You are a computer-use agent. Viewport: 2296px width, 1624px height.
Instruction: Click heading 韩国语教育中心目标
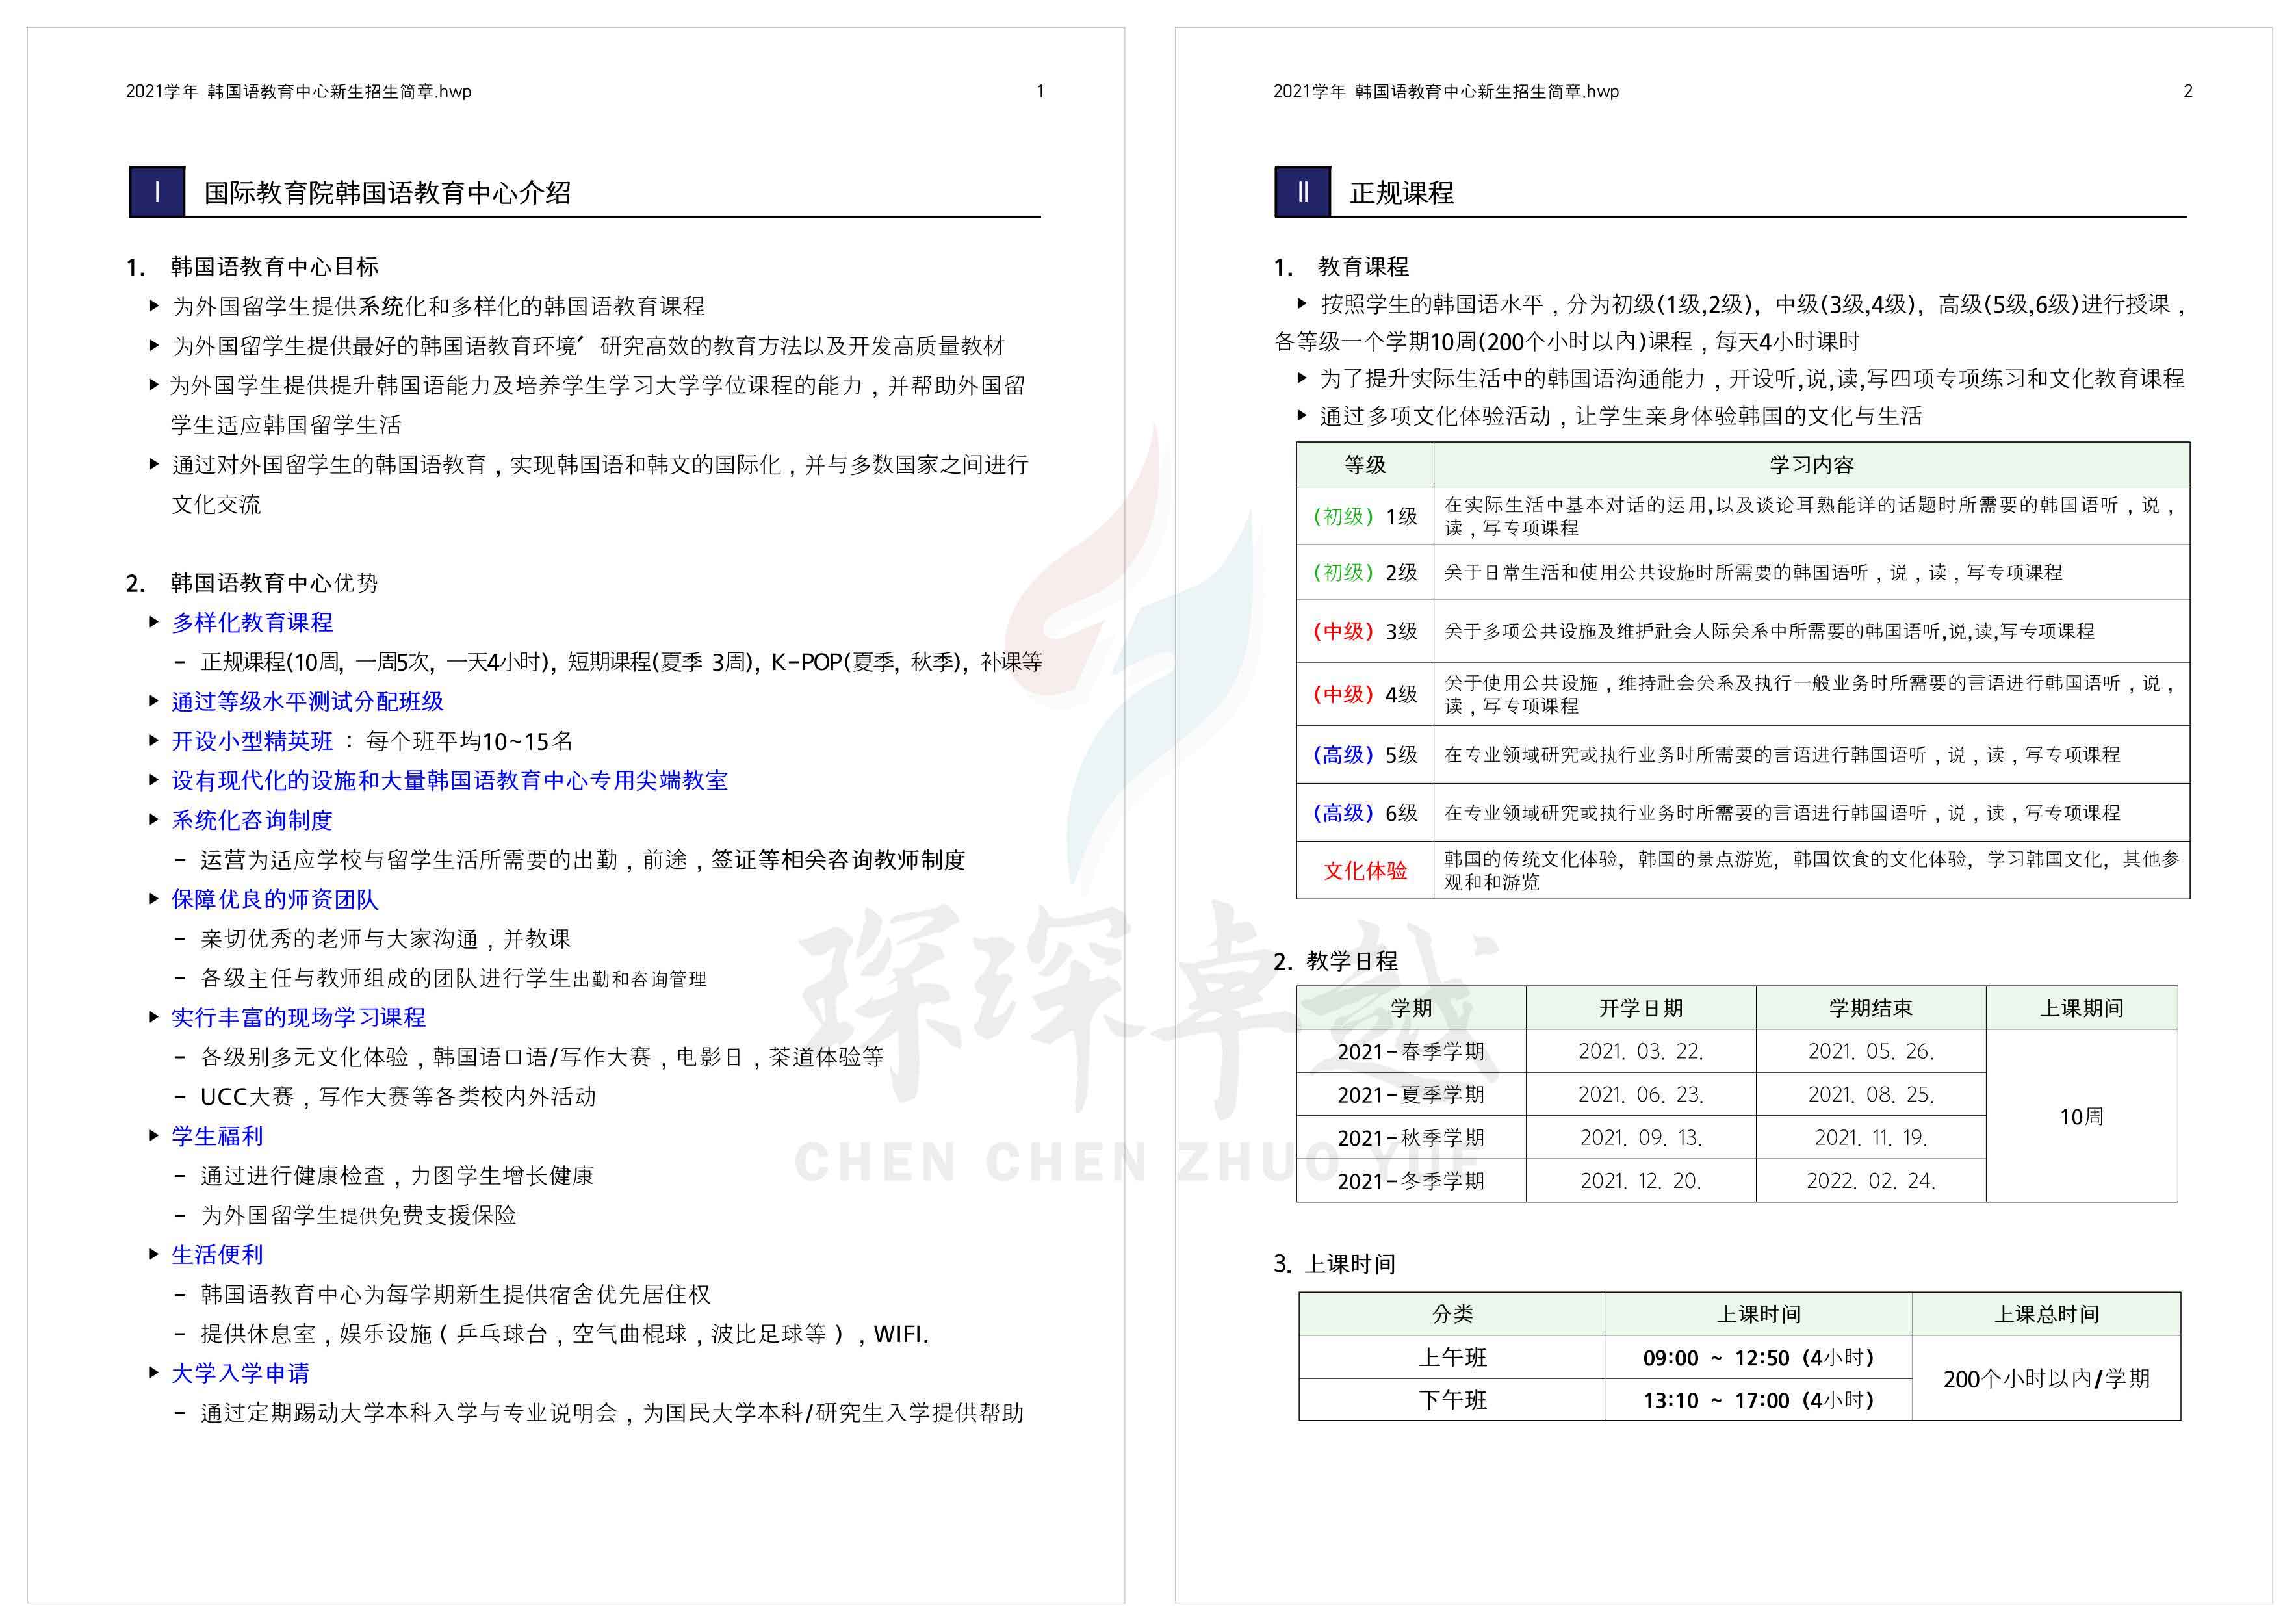(274, 267)
